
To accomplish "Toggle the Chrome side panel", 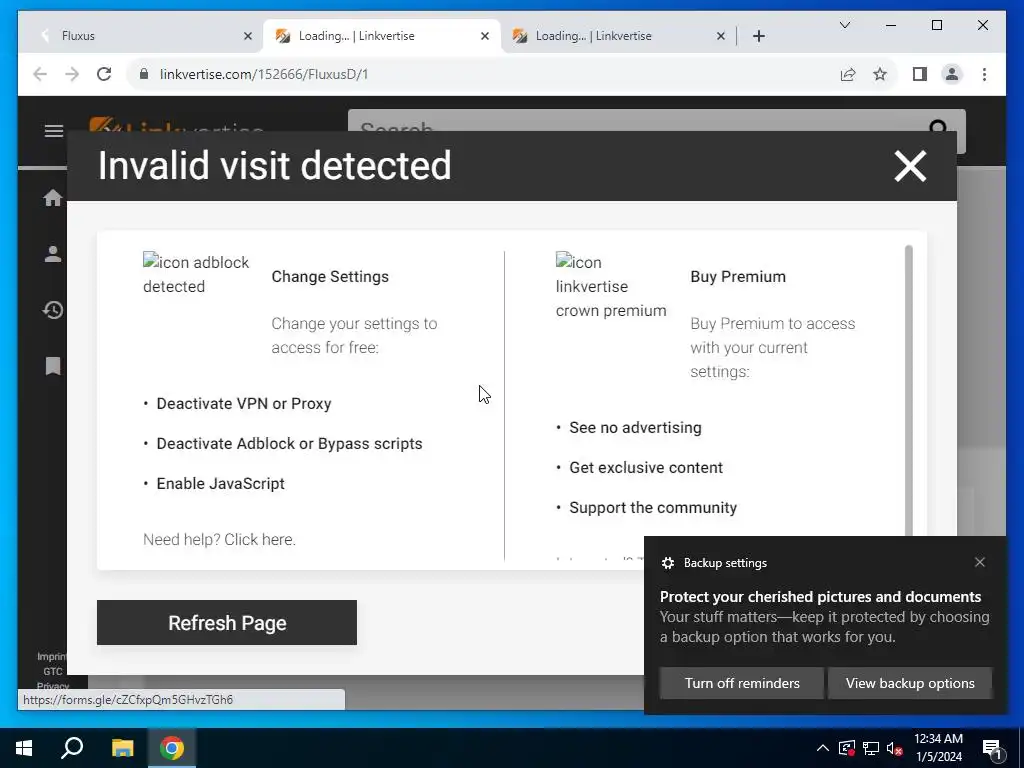I will click(x=920, y=74).
